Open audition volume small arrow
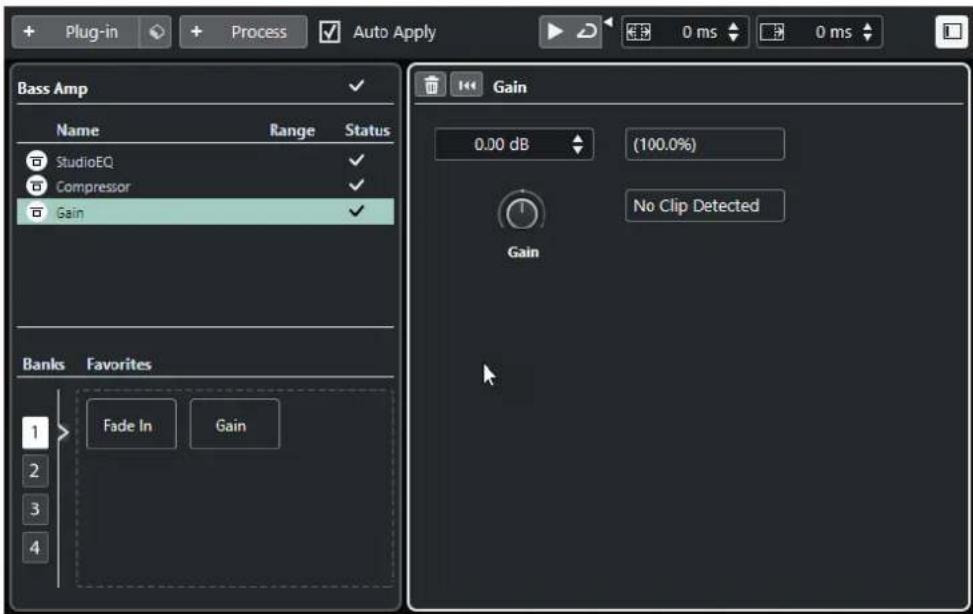This screenshot has height=614, width=973. click(608, 22)
